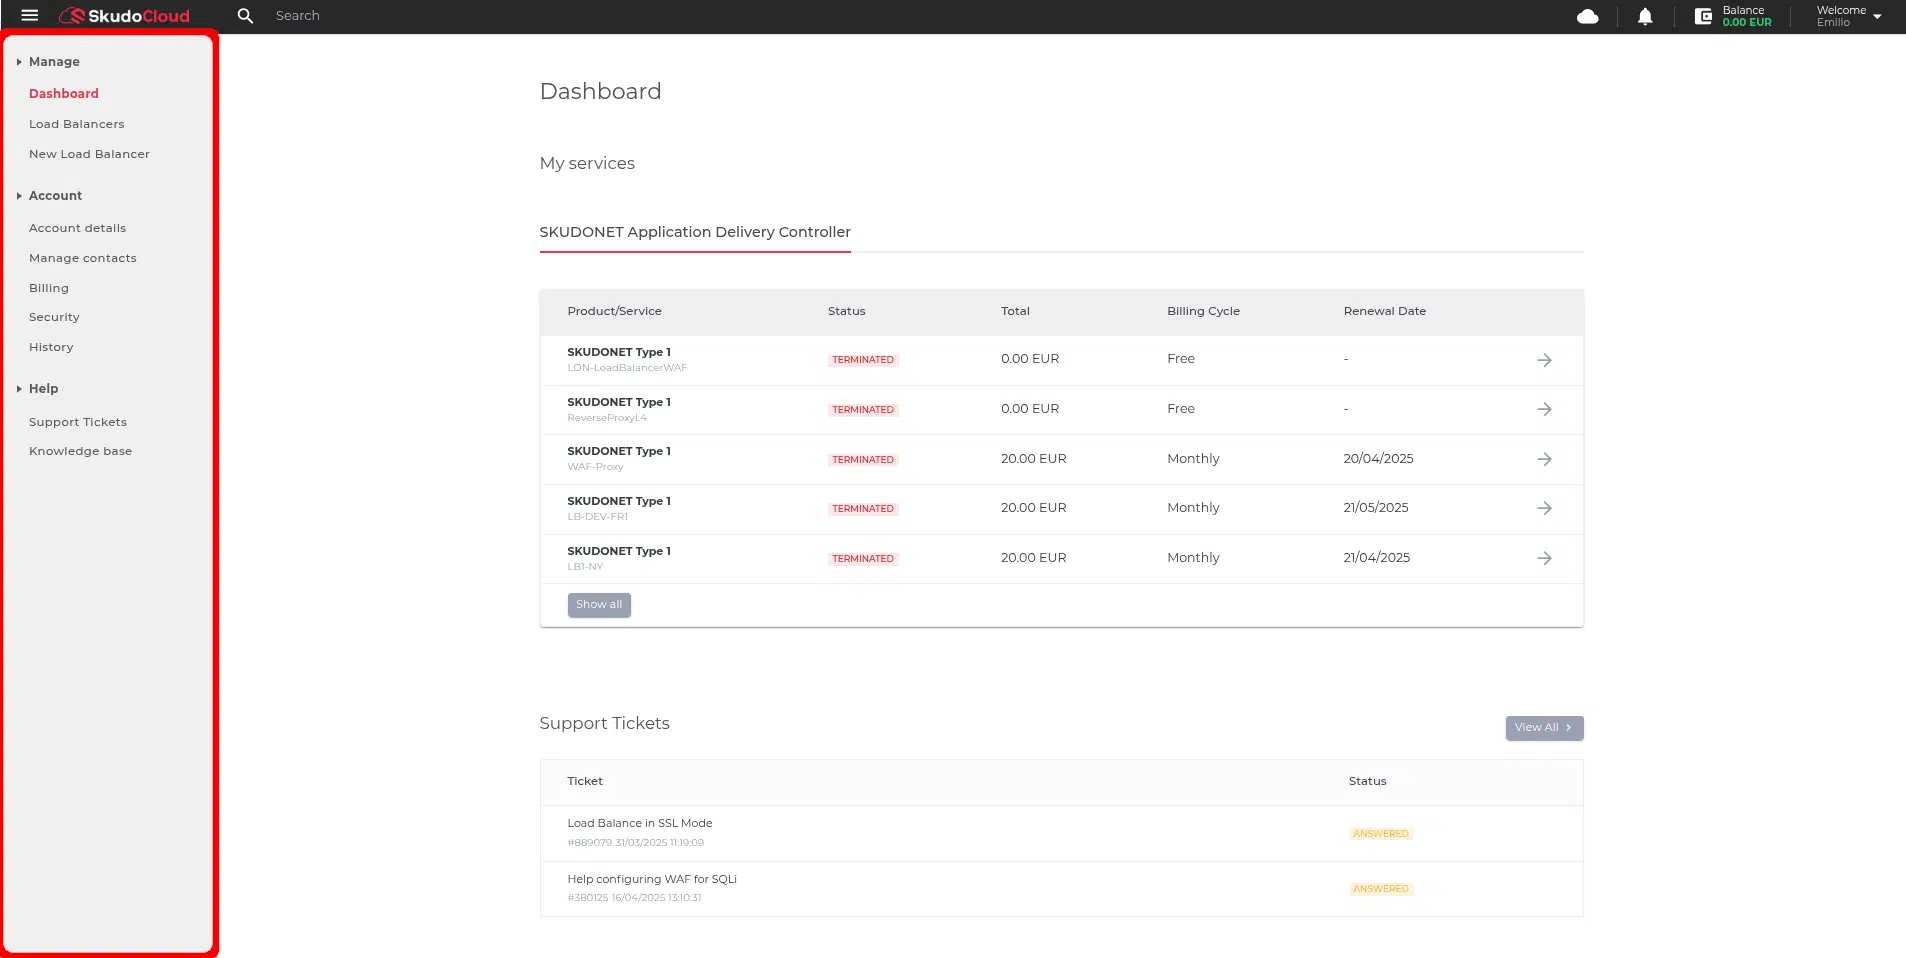Open the Welcome Emilio user dropdown
Viewport: 1906px width, 958px height.
click(1849, 16)
